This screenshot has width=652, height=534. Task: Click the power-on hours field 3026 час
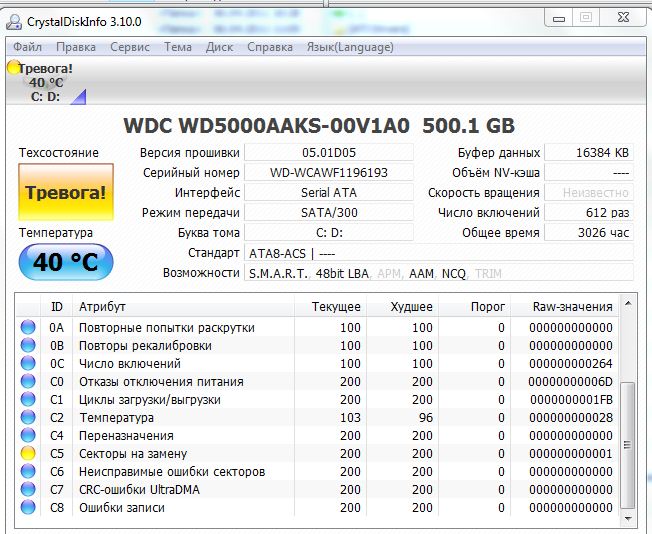[x=589, y=232]
